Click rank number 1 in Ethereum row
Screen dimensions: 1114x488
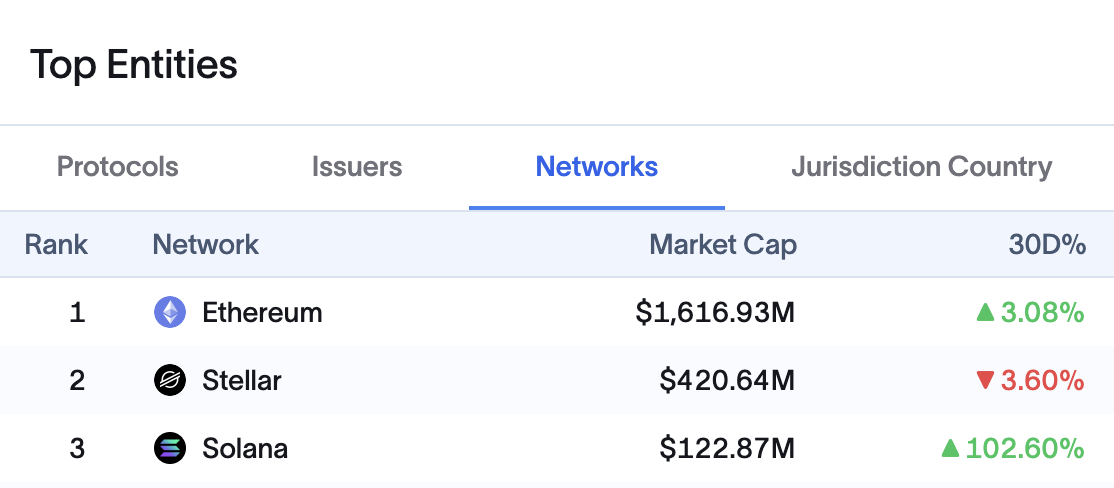[77, 313]
